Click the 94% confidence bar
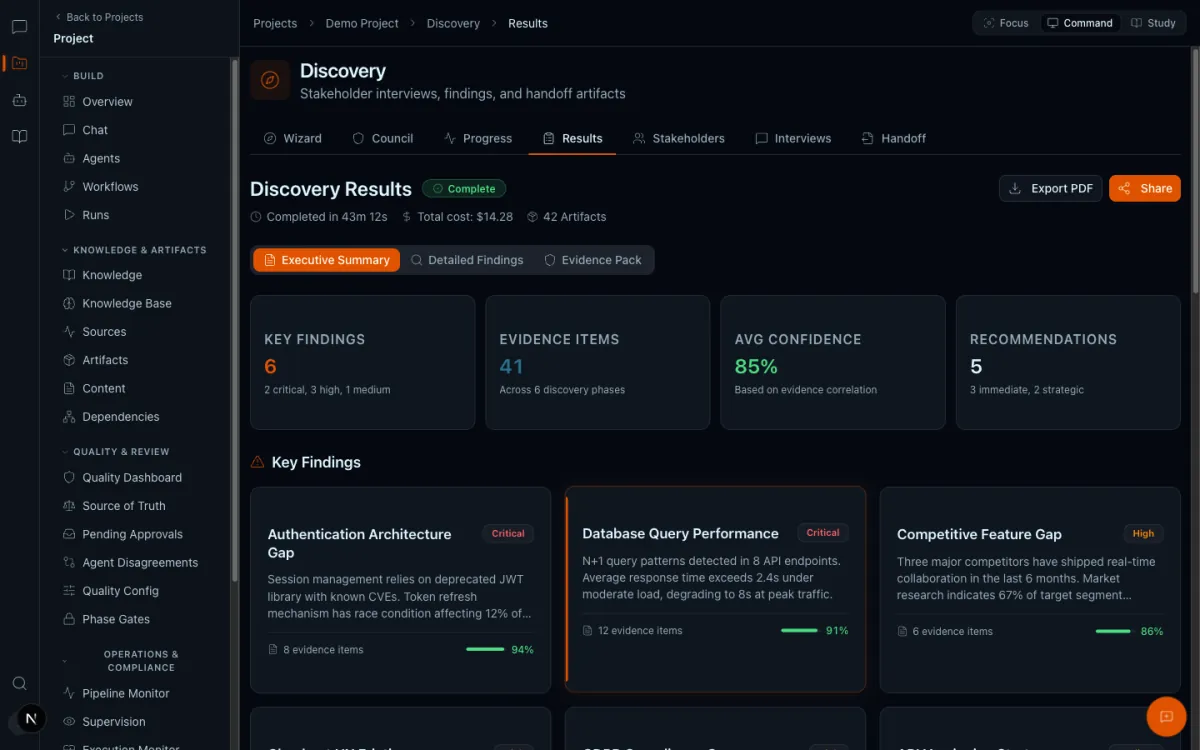Image resolution: width=1200 pixels, height=750 pixels. coord(485,649)
